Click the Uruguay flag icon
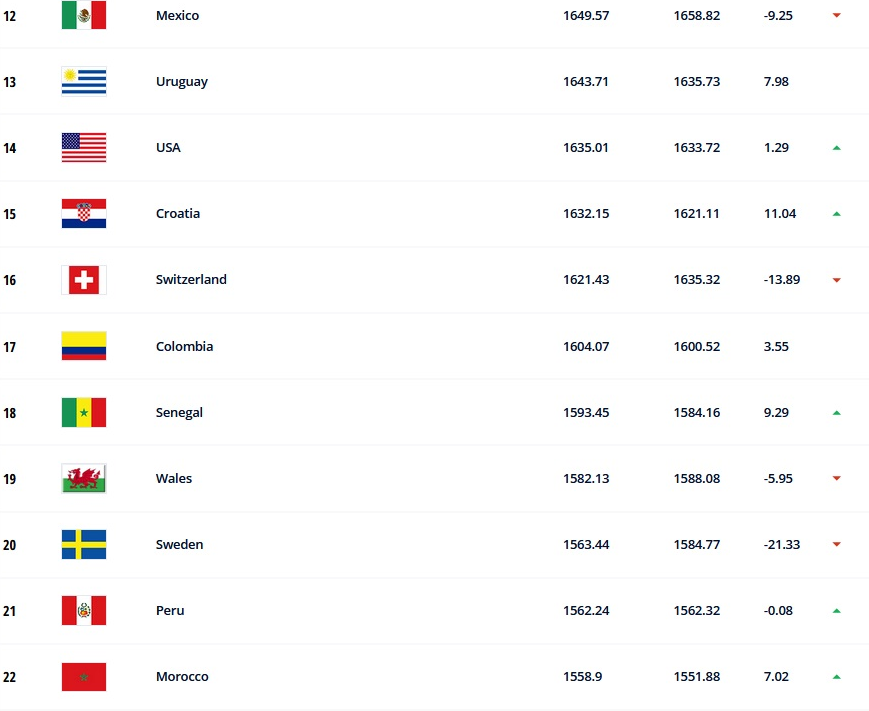 click(84, 81)
